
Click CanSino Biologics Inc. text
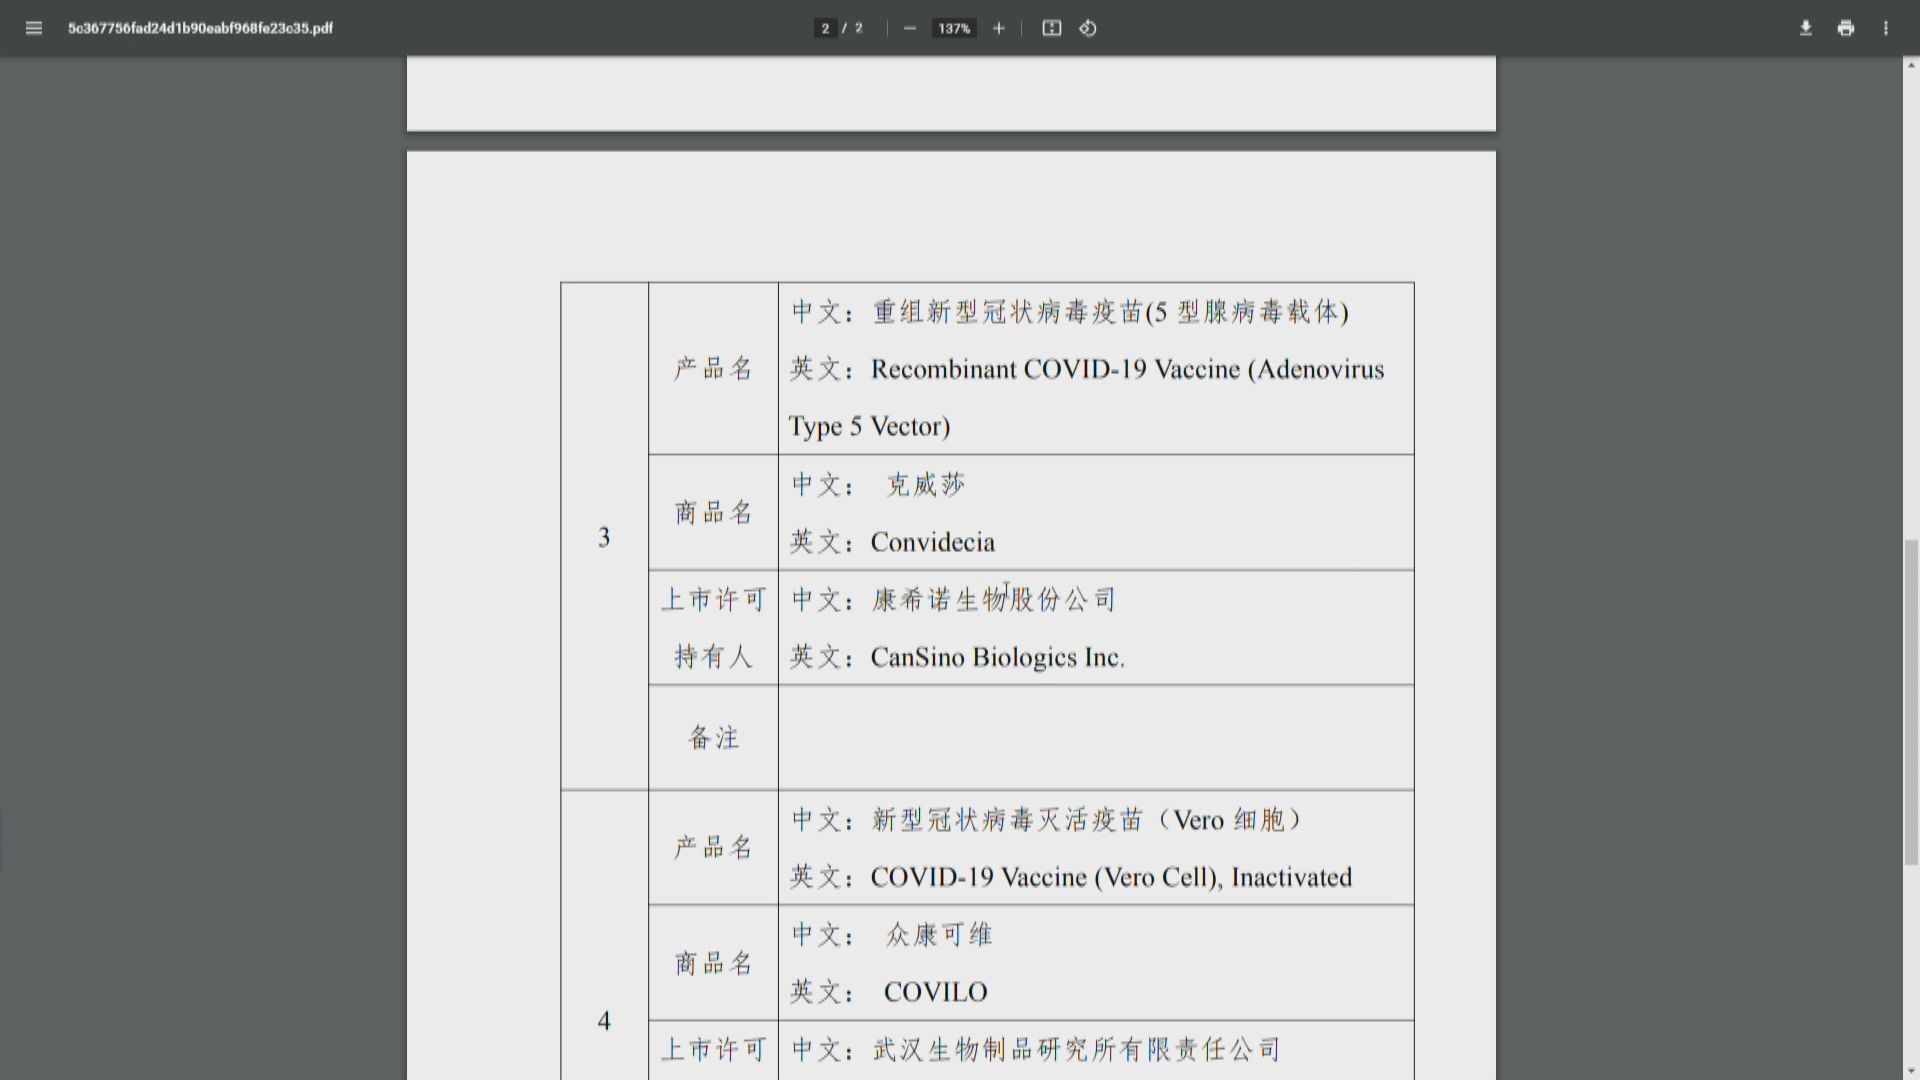point(996,657)
